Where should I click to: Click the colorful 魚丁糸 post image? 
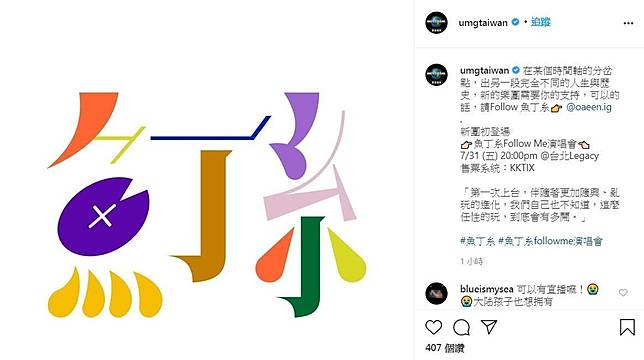(207, 180)
